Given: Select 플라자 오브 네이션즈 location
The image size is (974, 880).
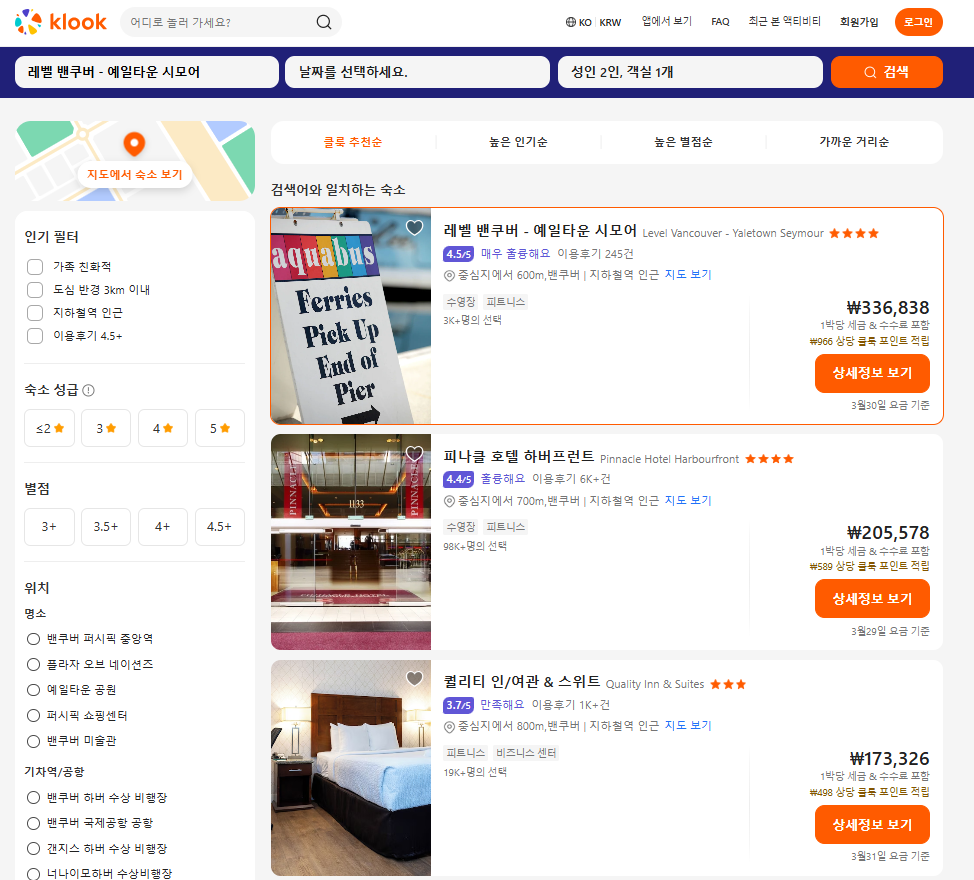Looking at the screenshot, I should pos(34,665).
